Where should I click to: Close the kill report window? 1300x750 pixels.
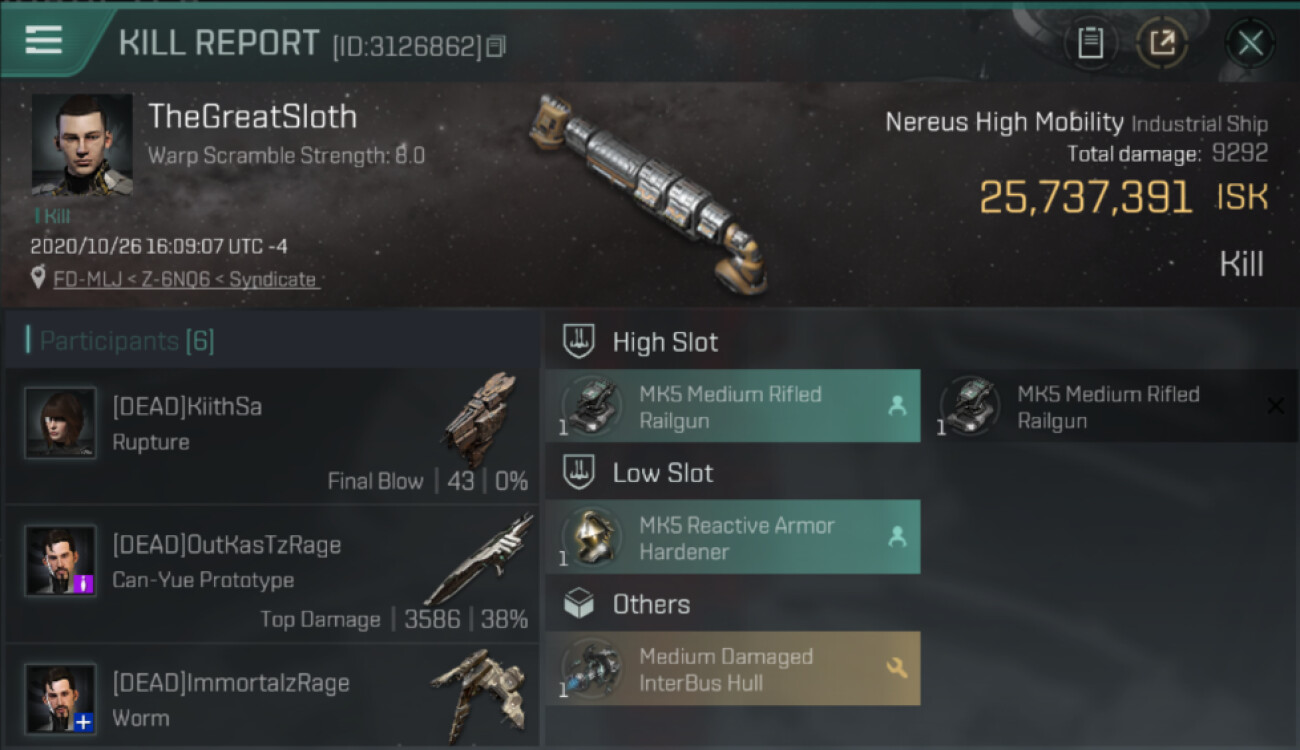point(1250,43)
